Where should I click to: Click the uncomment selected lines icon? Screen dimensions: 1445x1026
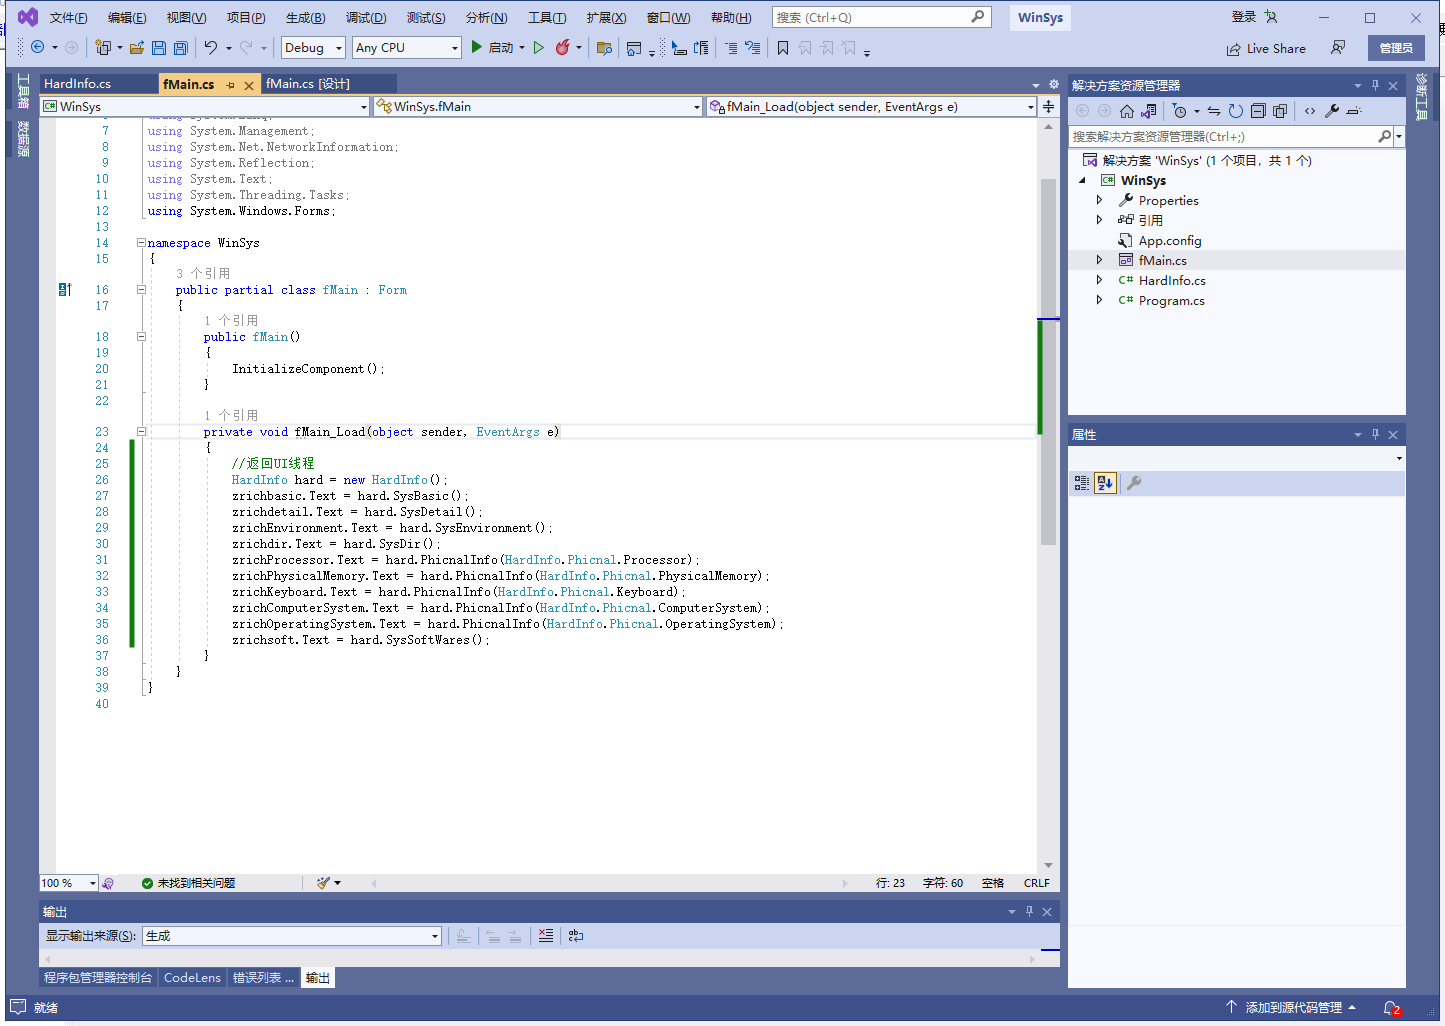[753, 47]
